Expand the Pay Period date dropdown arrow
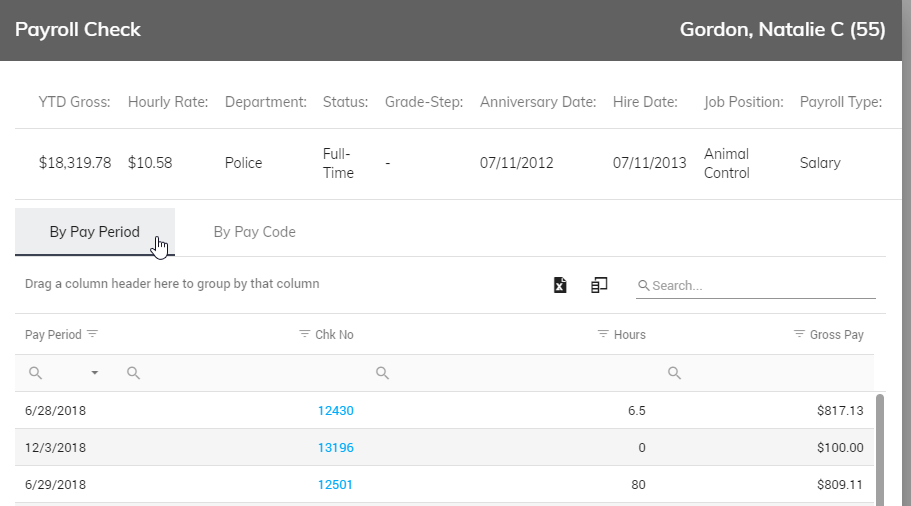 click(95, 373)
